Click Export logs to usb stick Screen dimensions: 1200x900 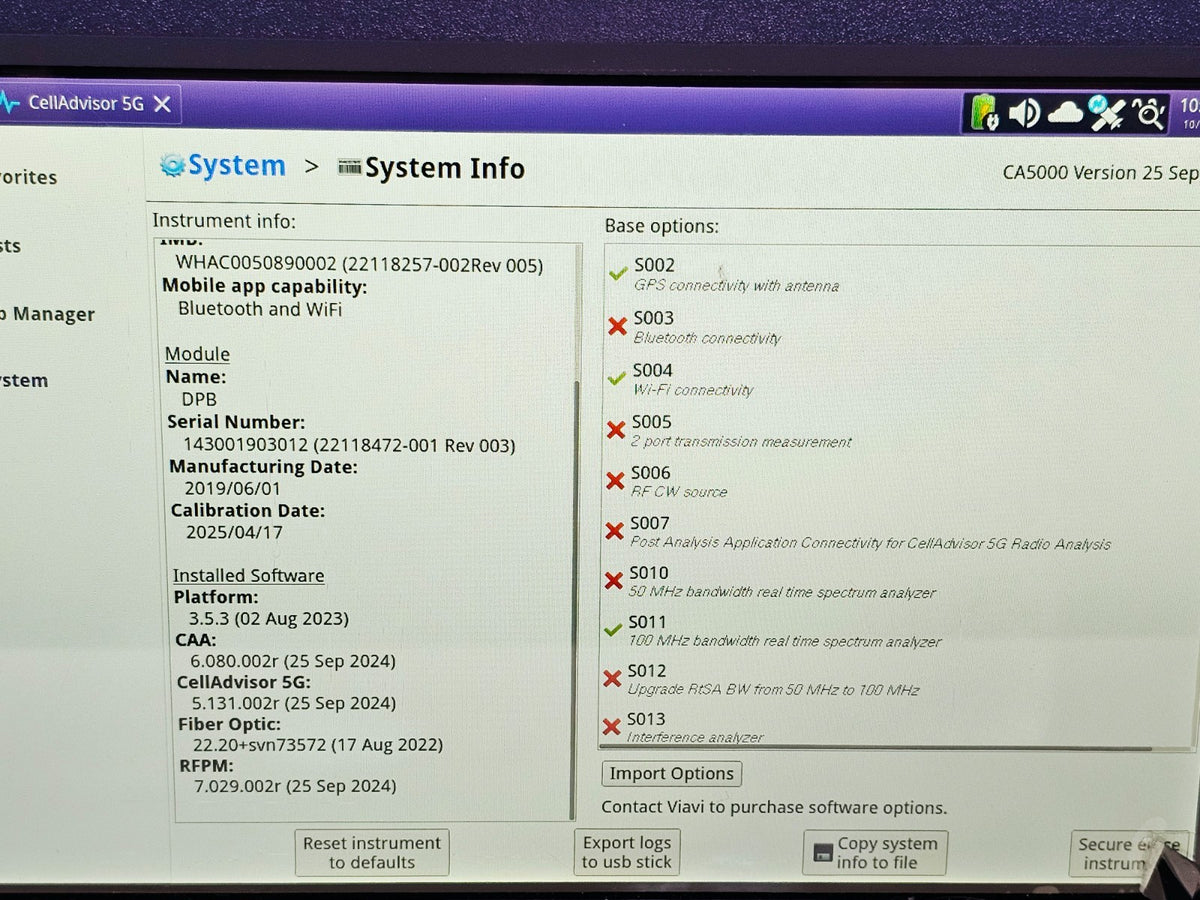click(x=627, y=853)
